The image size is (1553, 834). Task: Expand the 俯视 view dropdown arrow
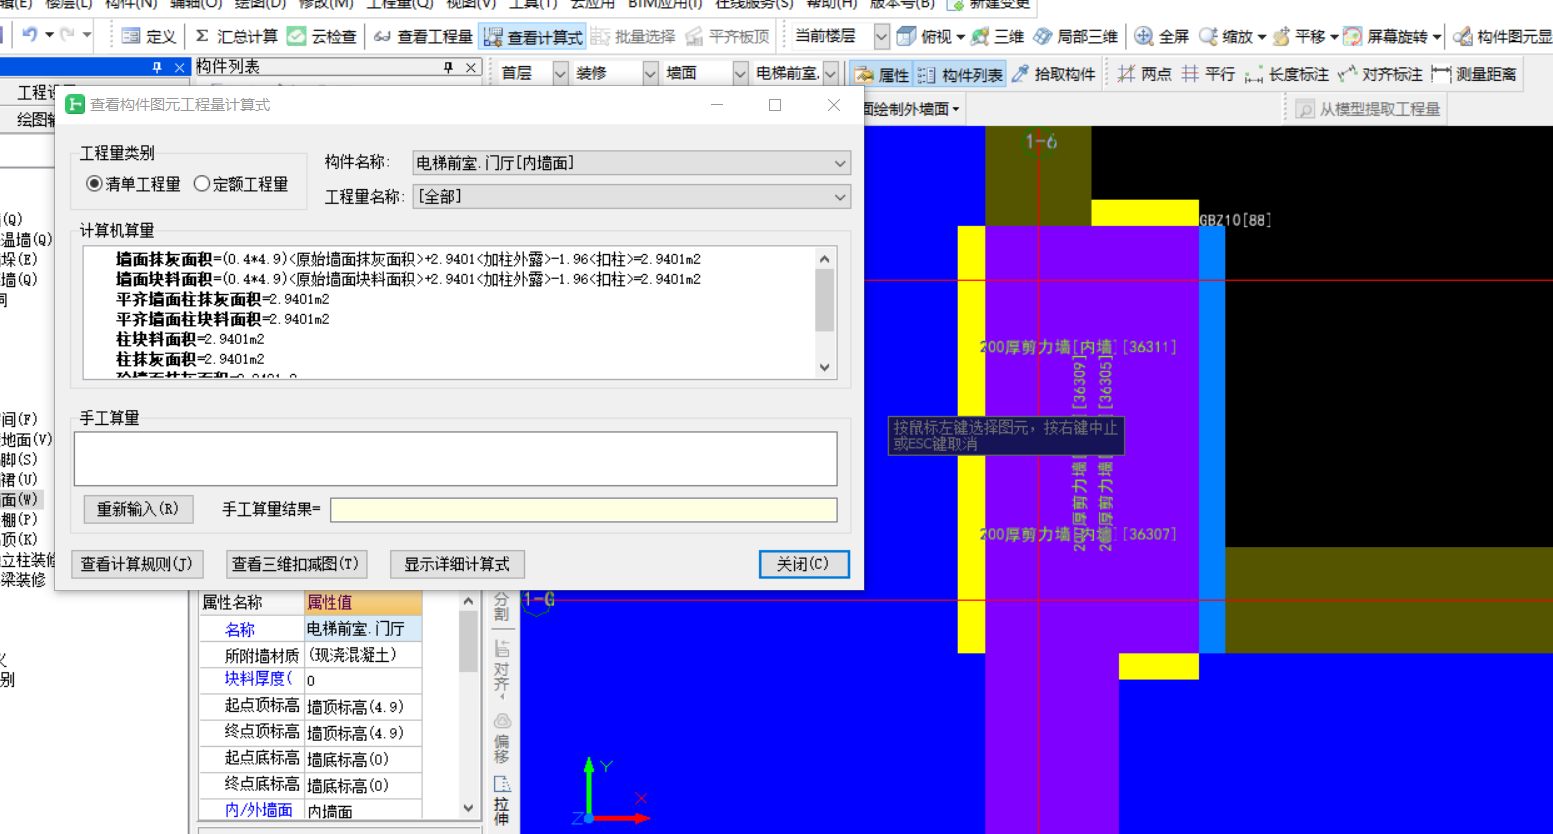961,37
